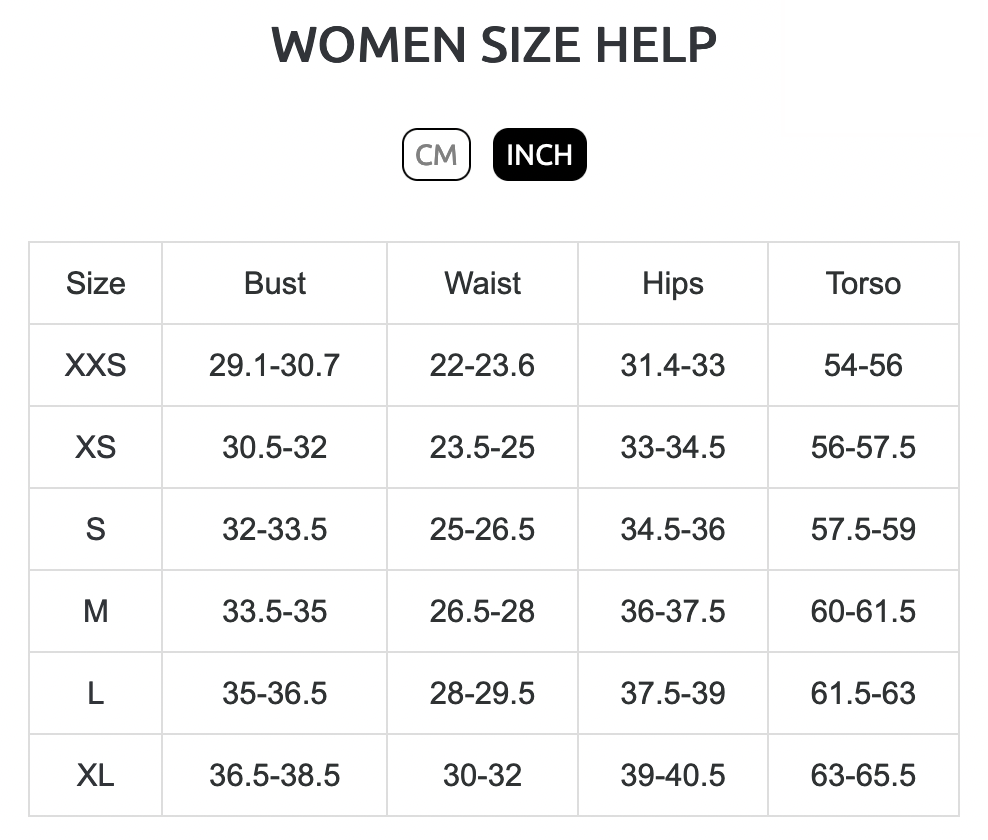
Task: Select the Torso column header
Action: (x=863, y=283)
